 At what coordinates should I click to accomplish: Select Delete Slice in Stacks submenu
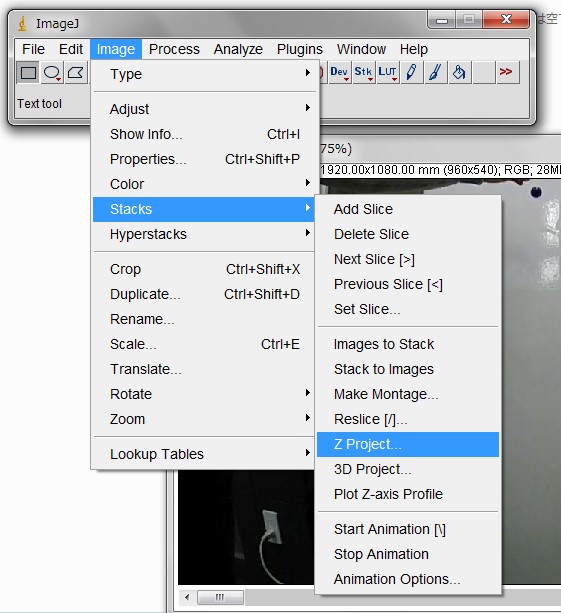tap(408, 234)
